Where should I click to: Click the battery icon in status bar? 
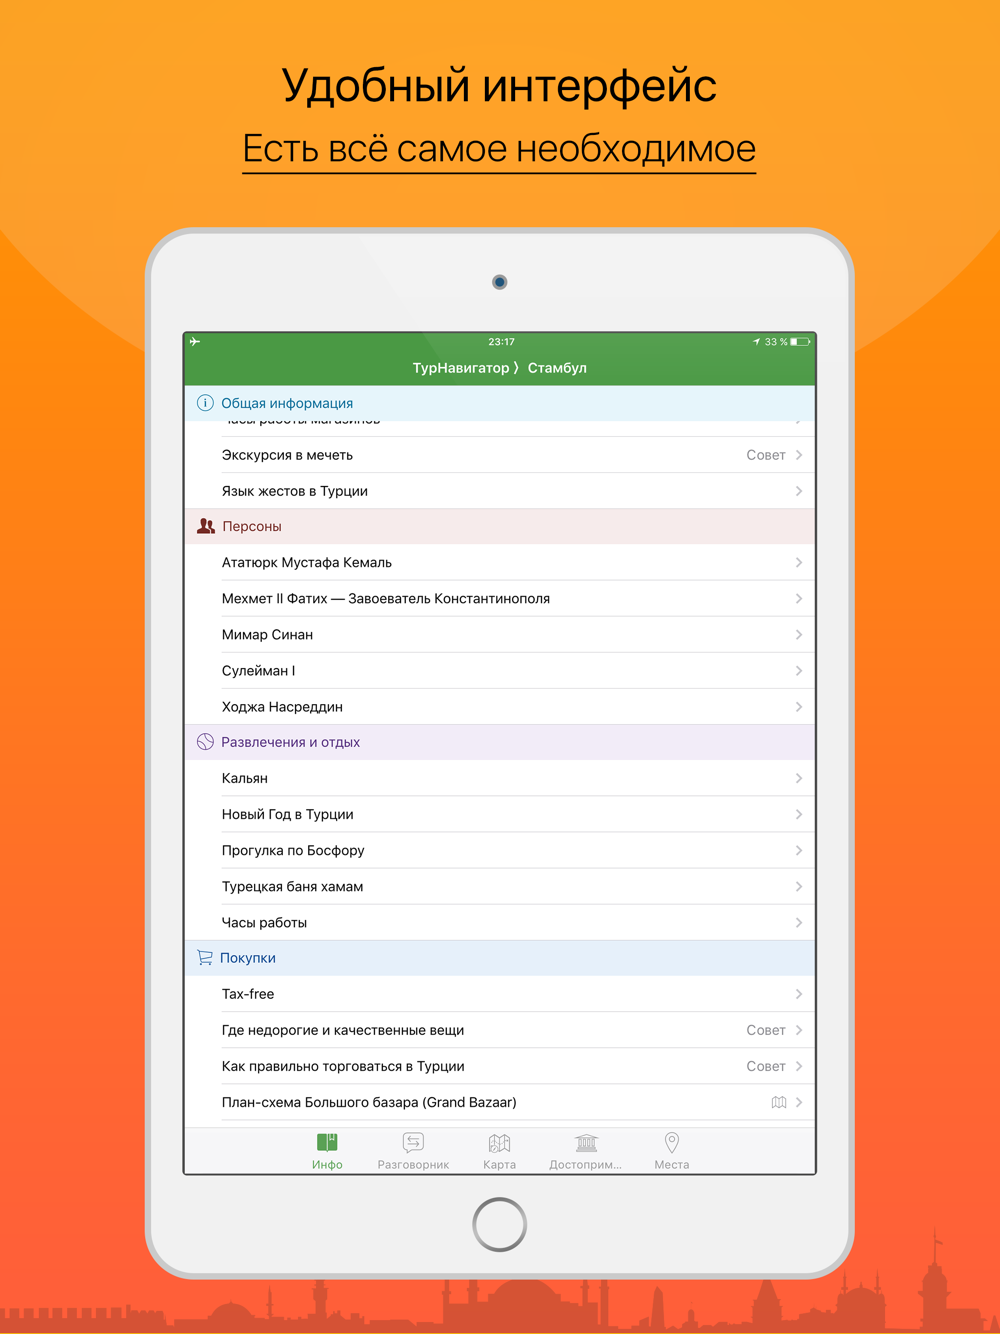tap(800, 342)
